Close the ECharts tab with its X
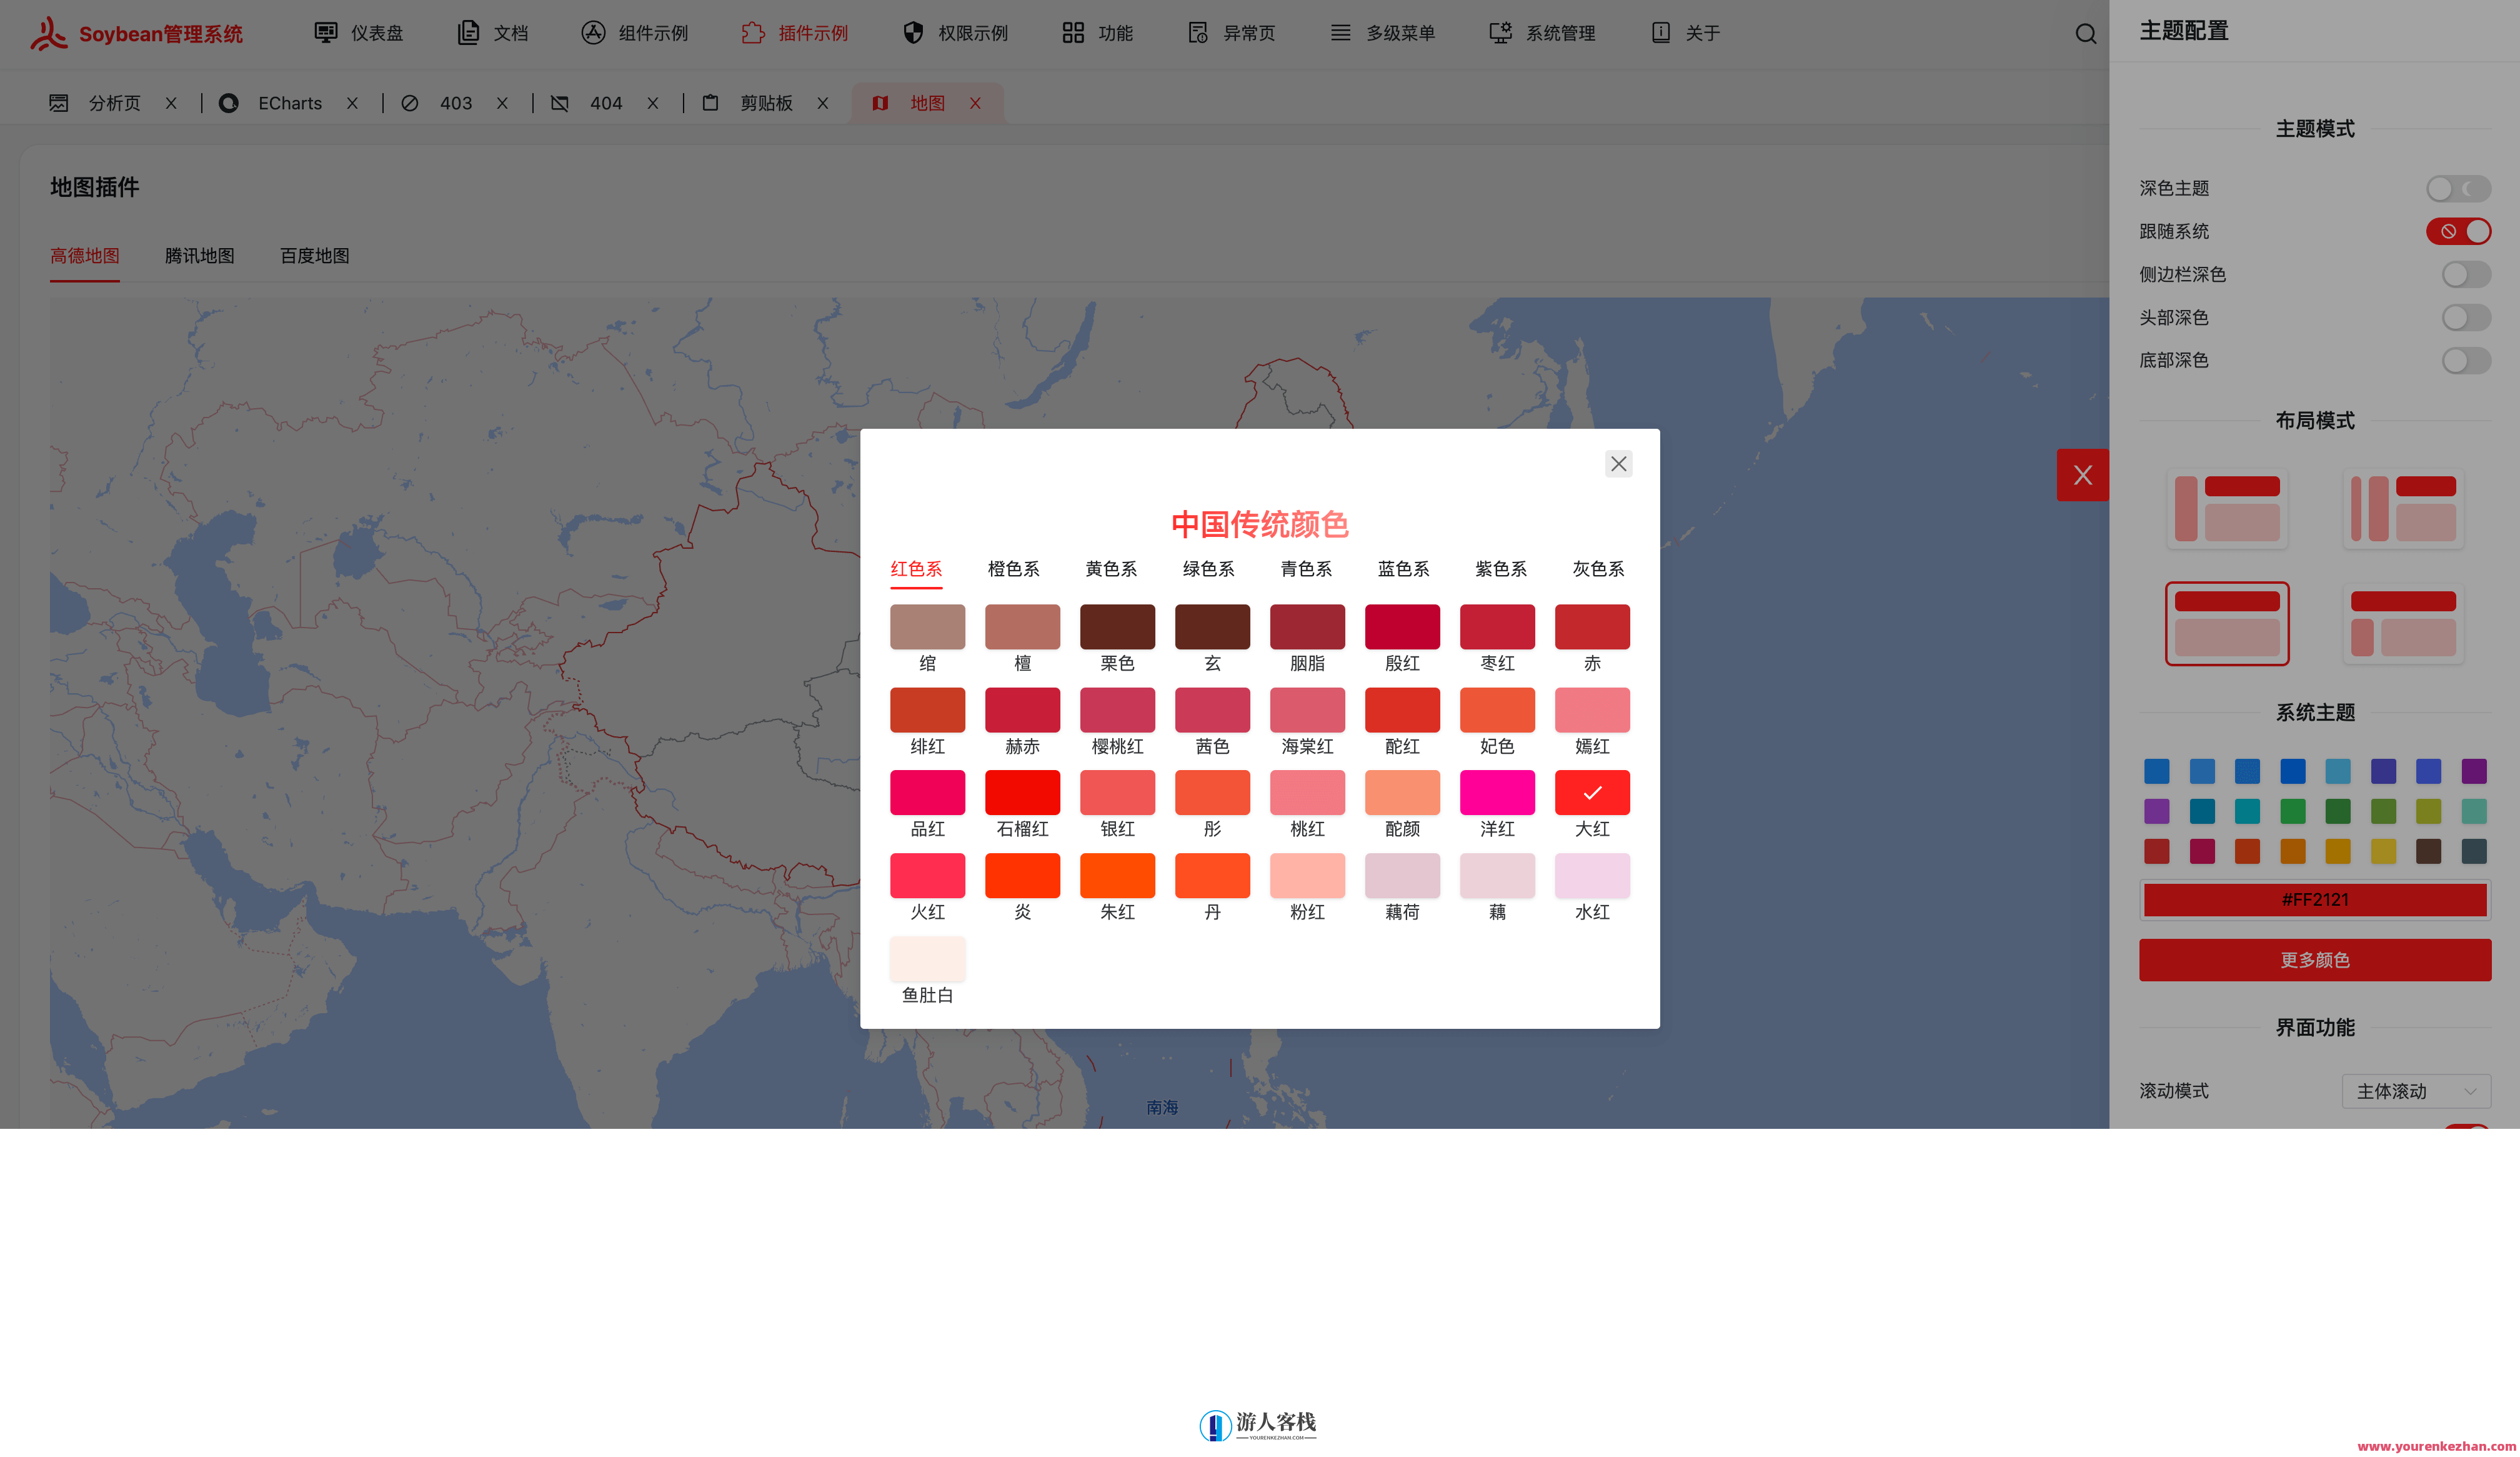 (x=352, y=103)
